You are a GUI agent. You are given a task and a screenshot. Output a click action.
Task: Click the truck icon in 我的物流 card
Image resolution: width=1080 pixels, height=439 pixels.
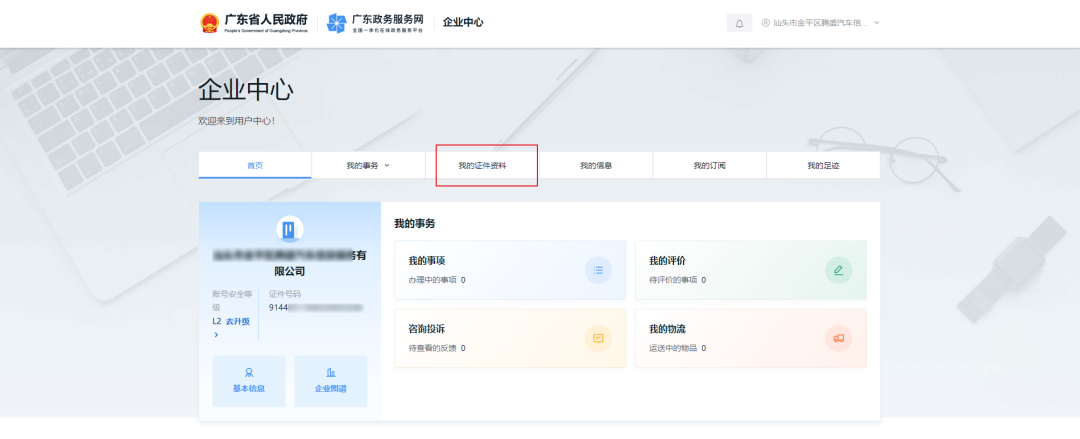click(838, 338)
